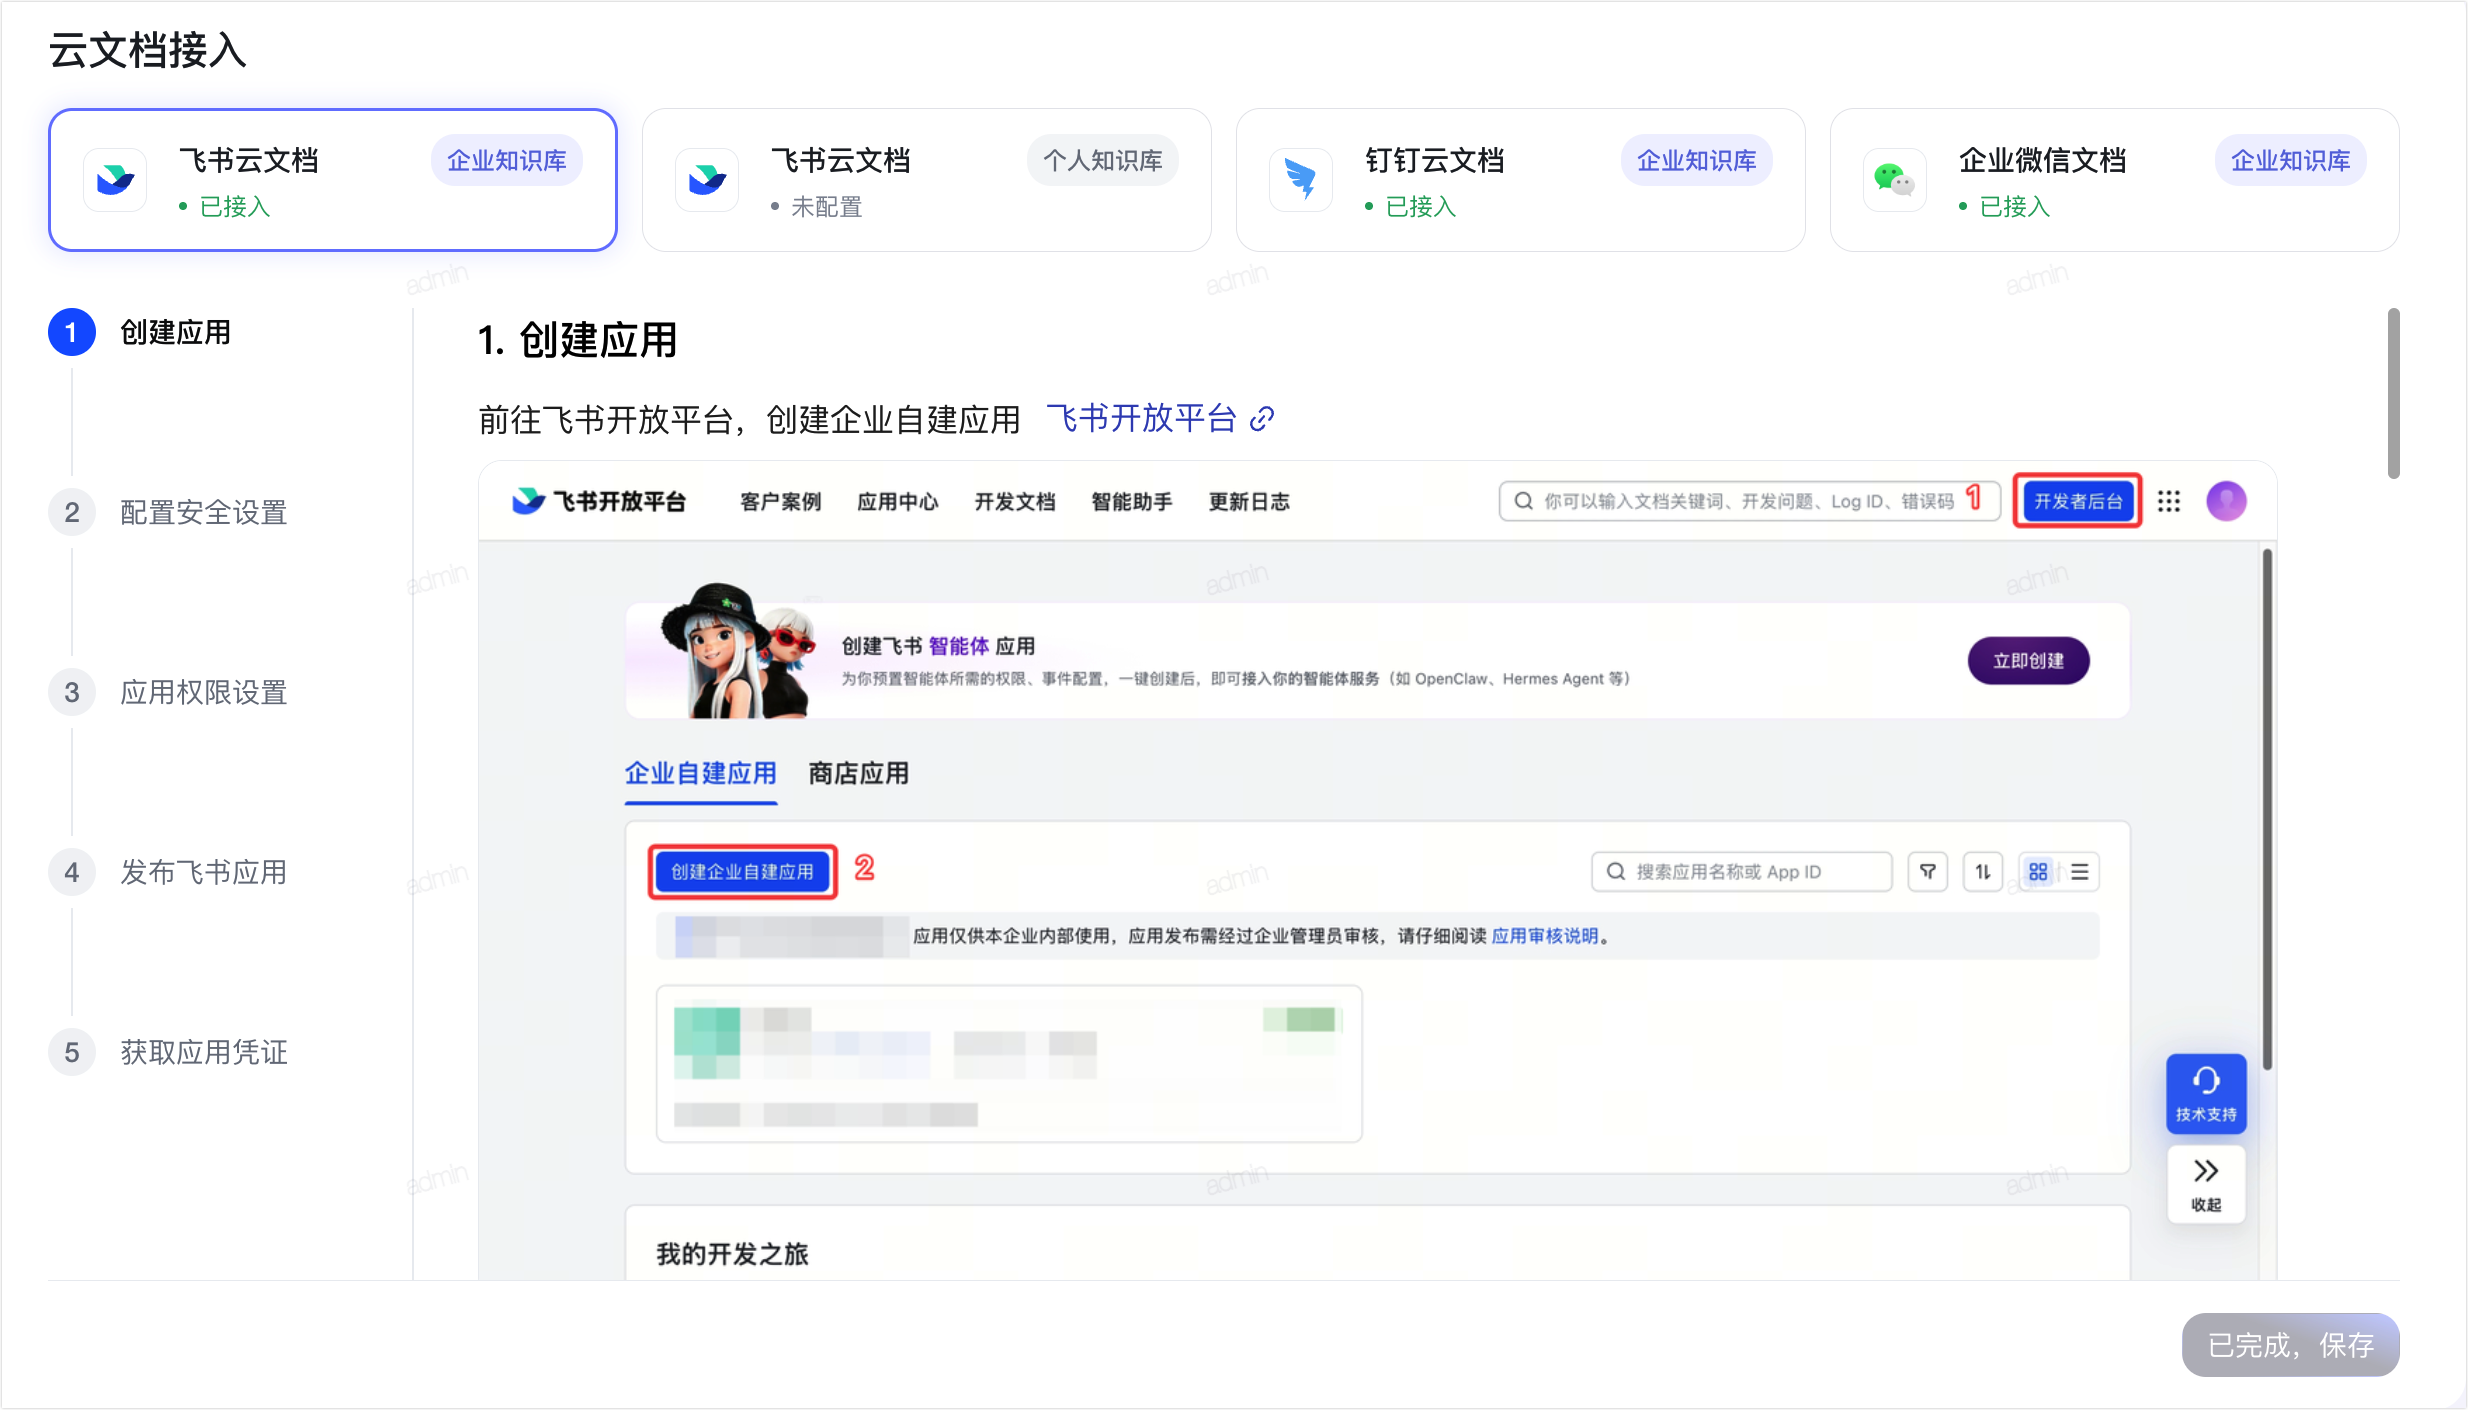Click the 立即创建 button in the guide image
Image resolution: width=2468 pixels, height=1410 pixels.
2029,661
